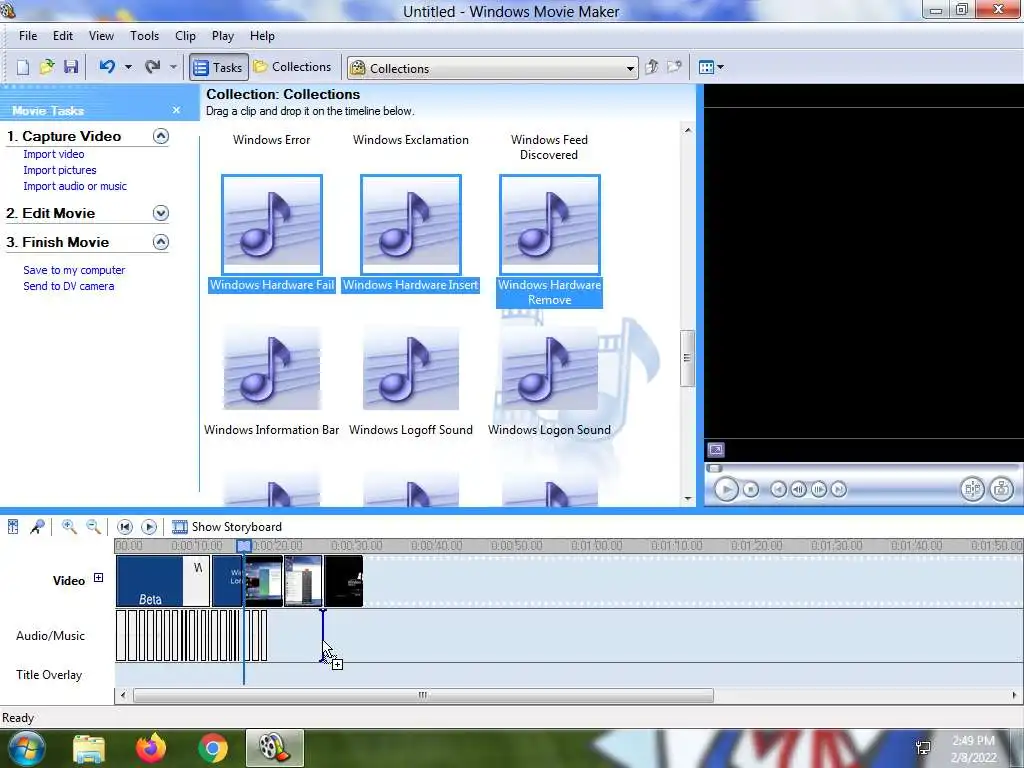Close the Movie Tasks pane
The image size is (1024, 768).
coord(176,110)
